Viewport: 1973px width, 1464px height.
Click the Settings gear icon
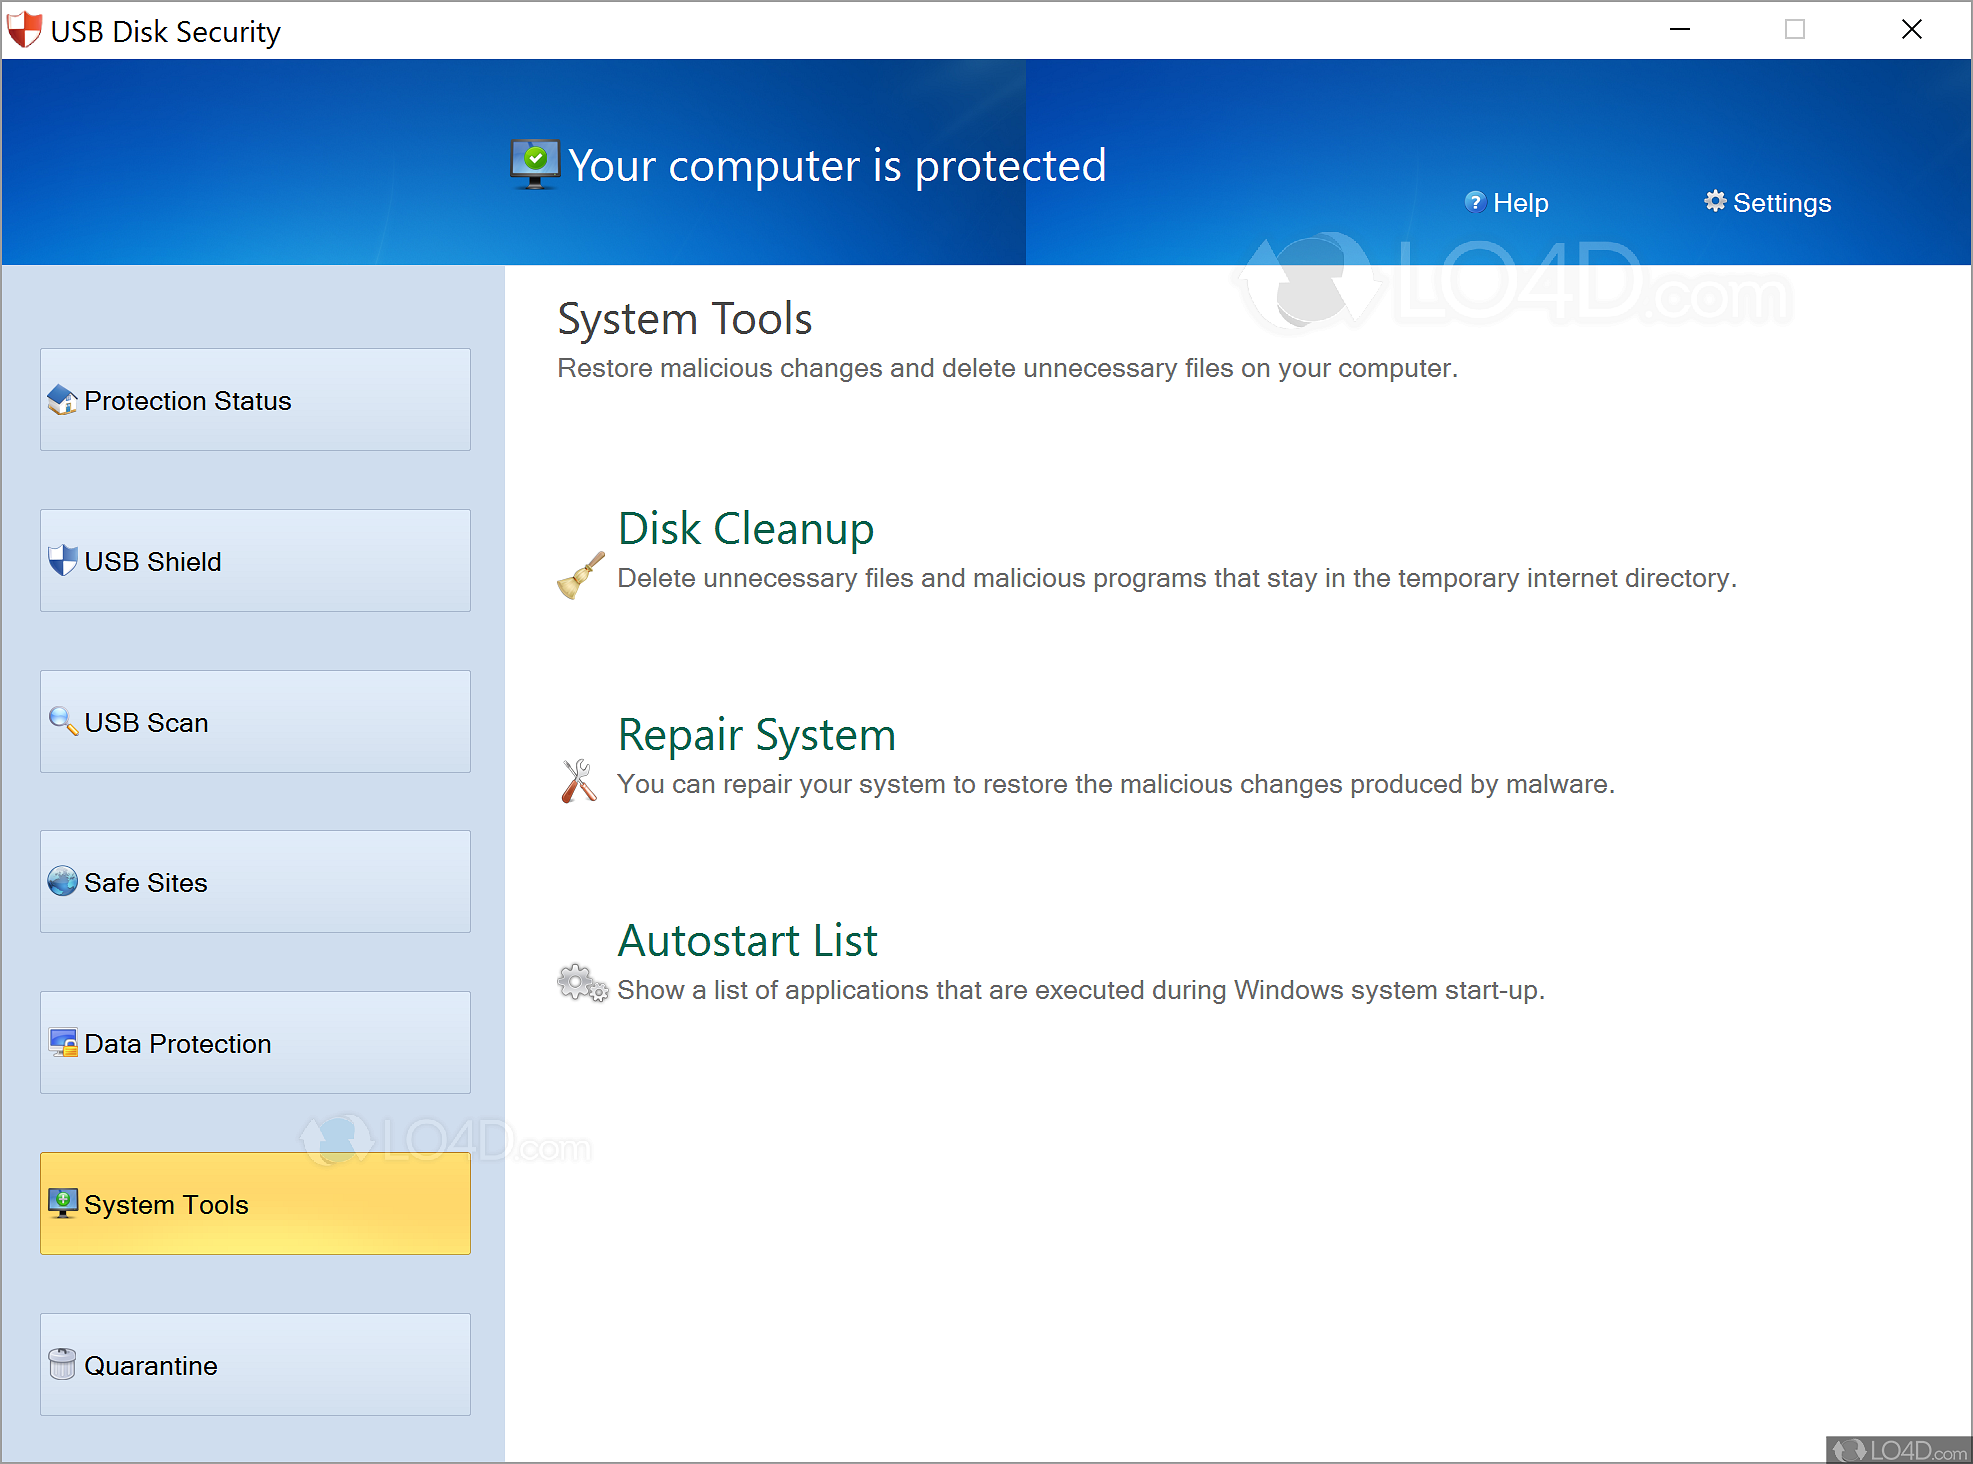[1716, 202]
